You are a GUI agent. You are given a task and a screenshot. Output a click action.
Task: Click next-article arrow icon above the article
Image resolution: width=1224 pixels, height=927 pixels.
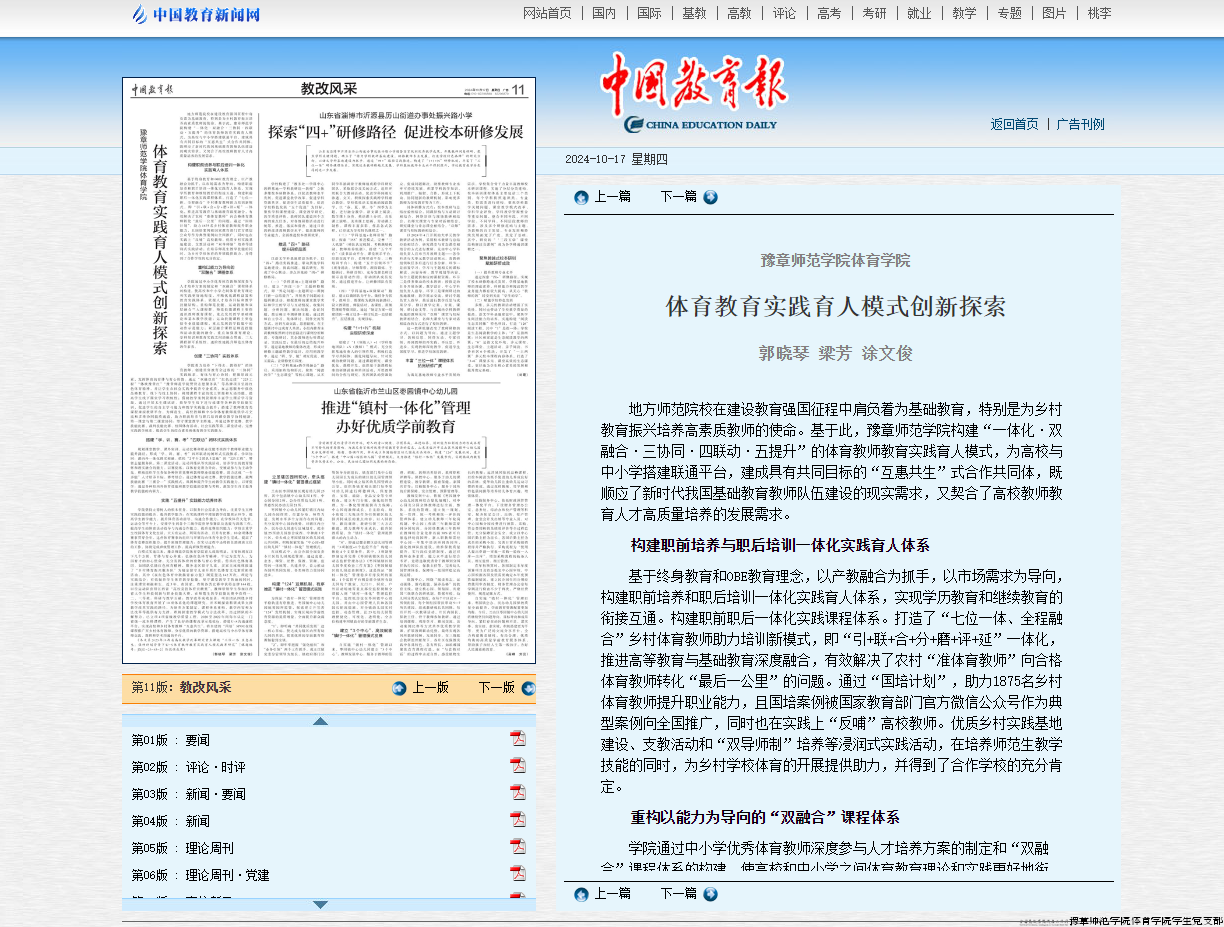[x=710, y=197]
